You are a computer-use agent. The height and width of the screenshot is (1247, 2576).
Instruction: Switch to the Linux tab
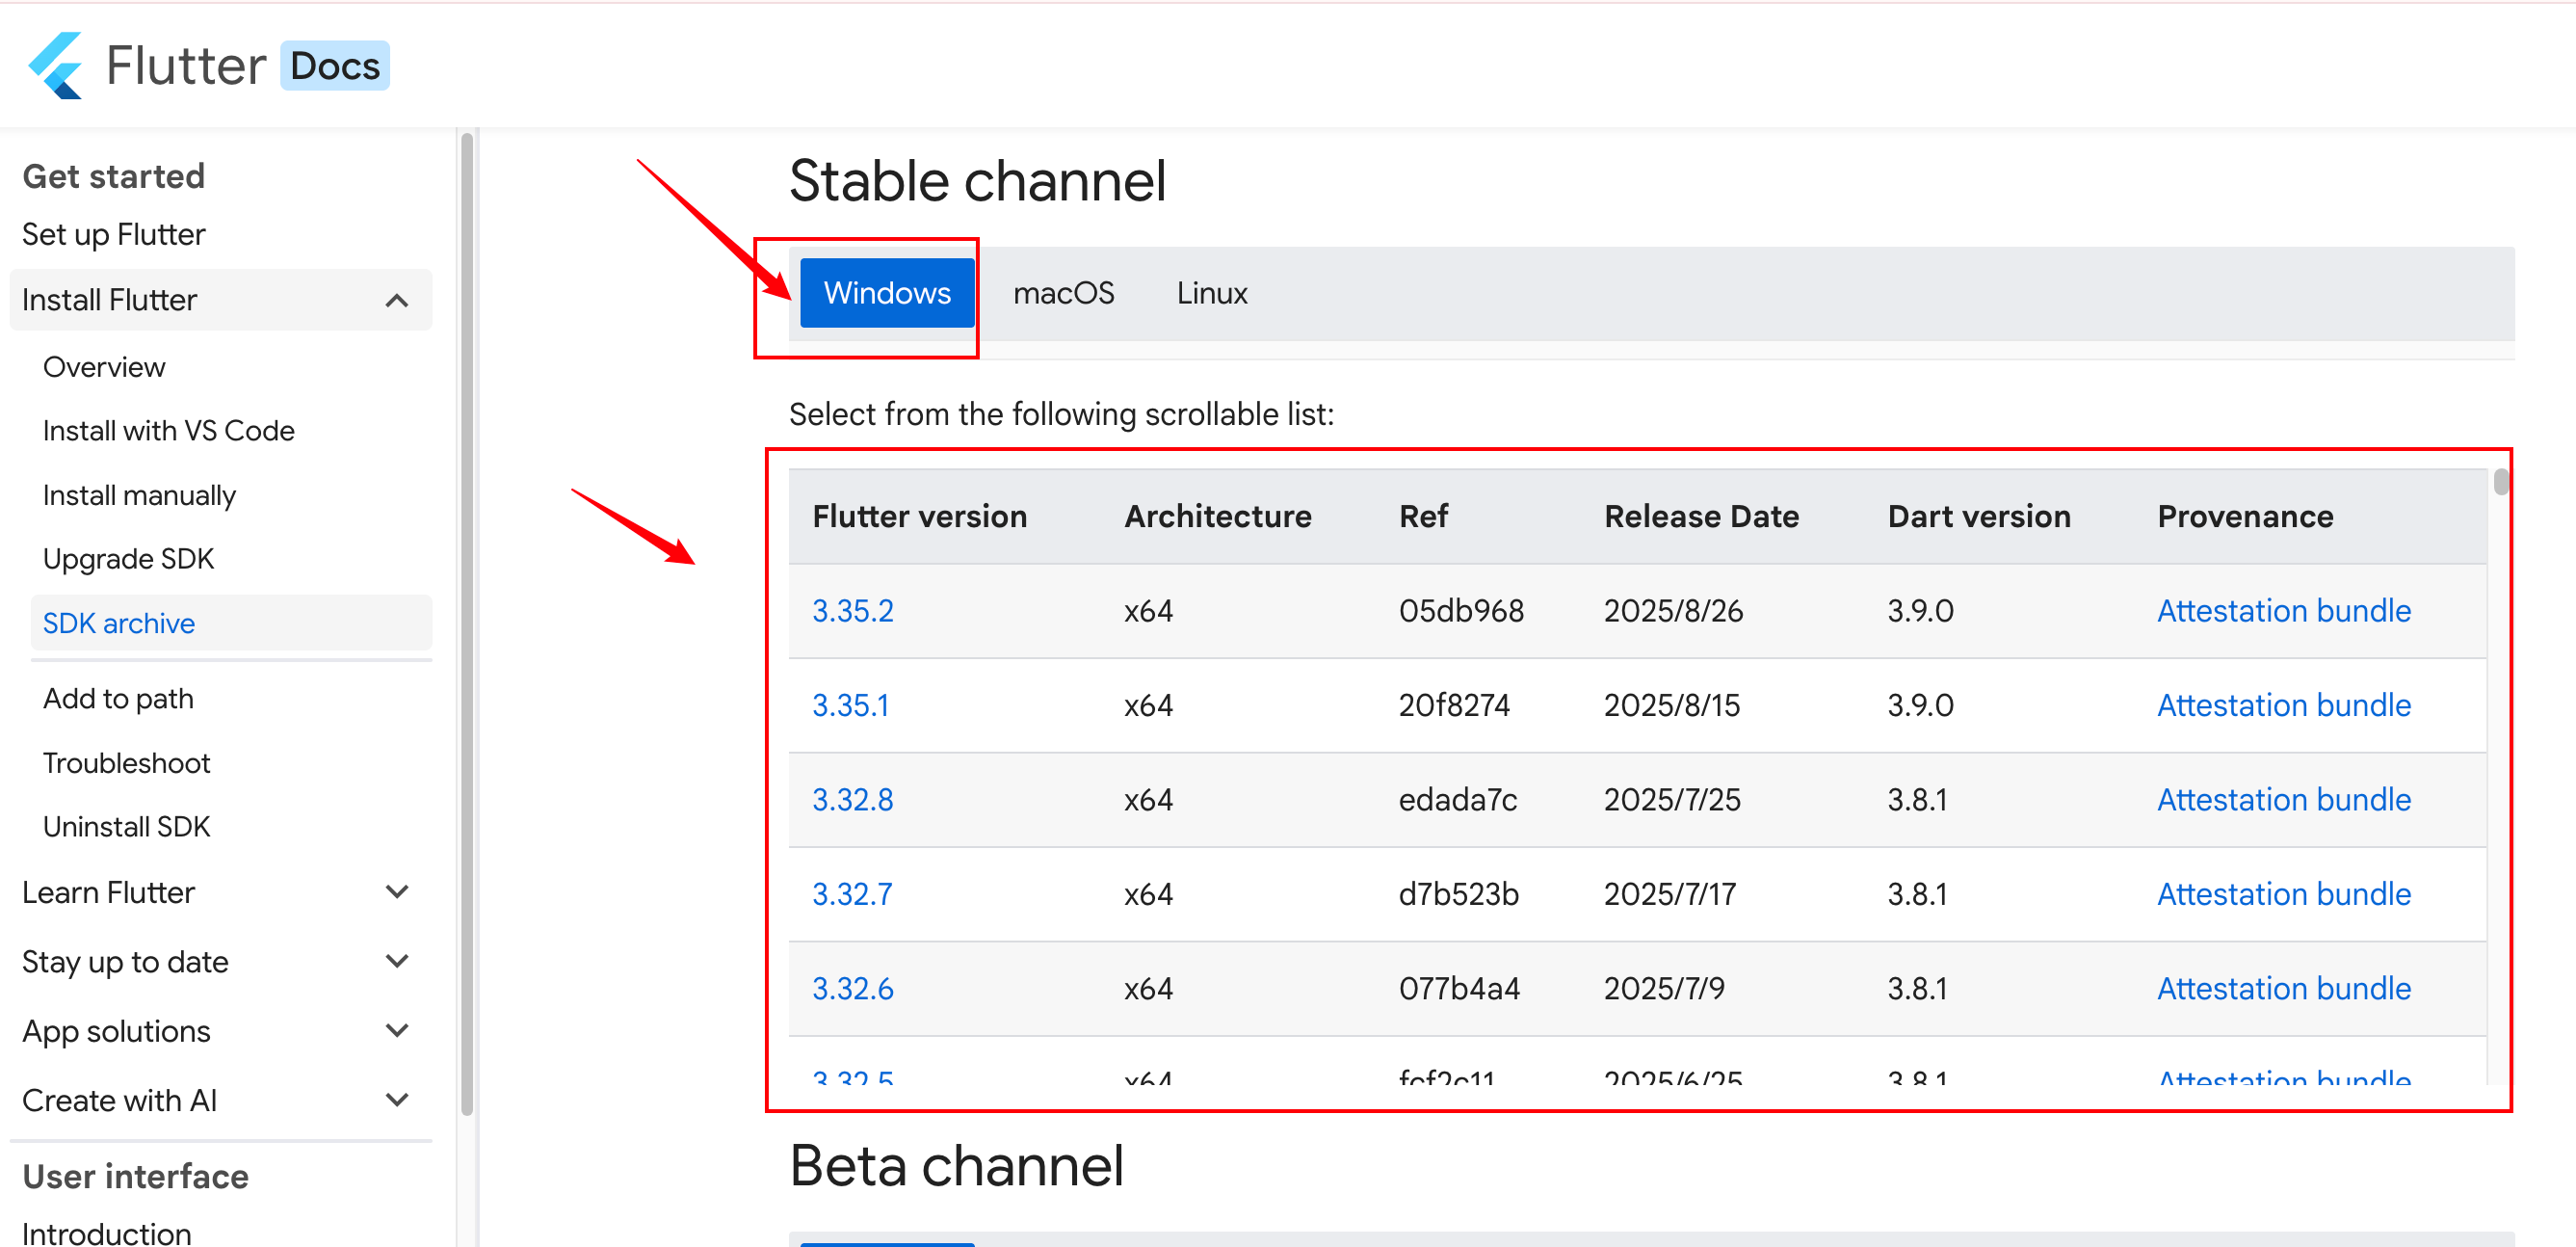pyautogui.click(x=1212, y=293)
